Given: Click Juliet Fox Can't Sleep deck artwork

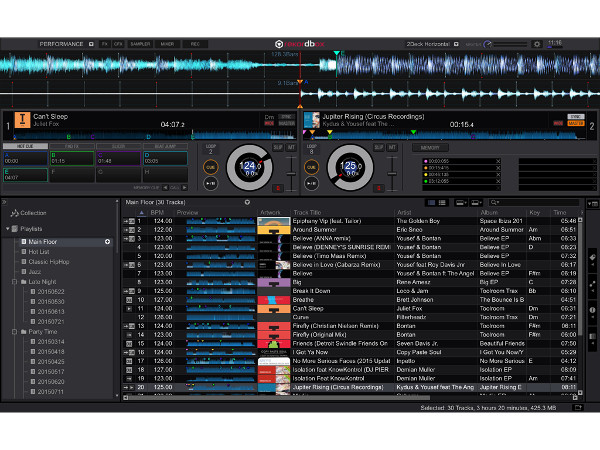Looking at the screenshot, I should click(x=22, y=120).
